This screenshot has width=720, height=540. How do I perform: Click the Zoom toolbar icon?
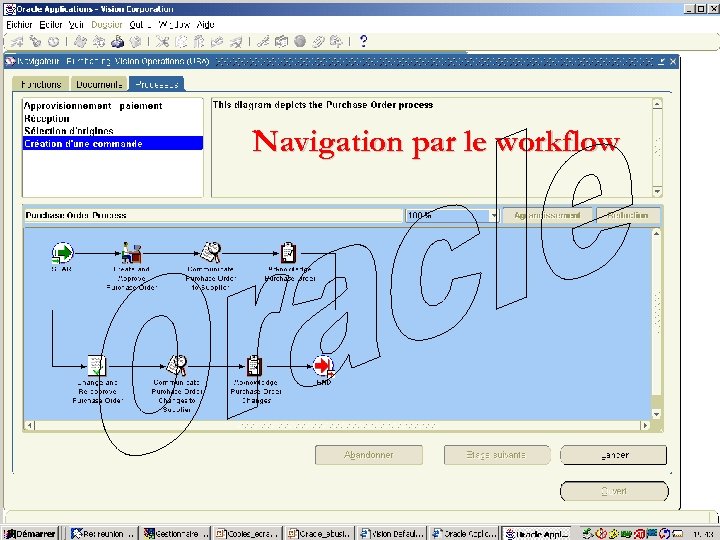(x=281, y=42)
